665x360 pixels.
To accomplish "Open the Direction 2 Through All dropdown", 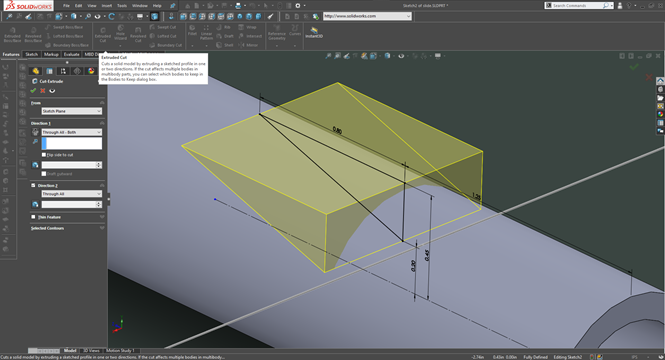I will 72,194.
